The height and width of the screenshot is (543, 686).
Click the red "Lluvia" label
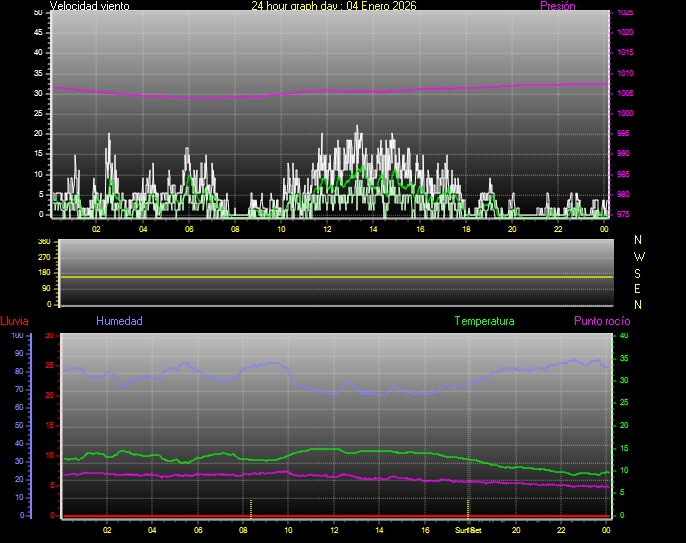click(x=14, y=322)
